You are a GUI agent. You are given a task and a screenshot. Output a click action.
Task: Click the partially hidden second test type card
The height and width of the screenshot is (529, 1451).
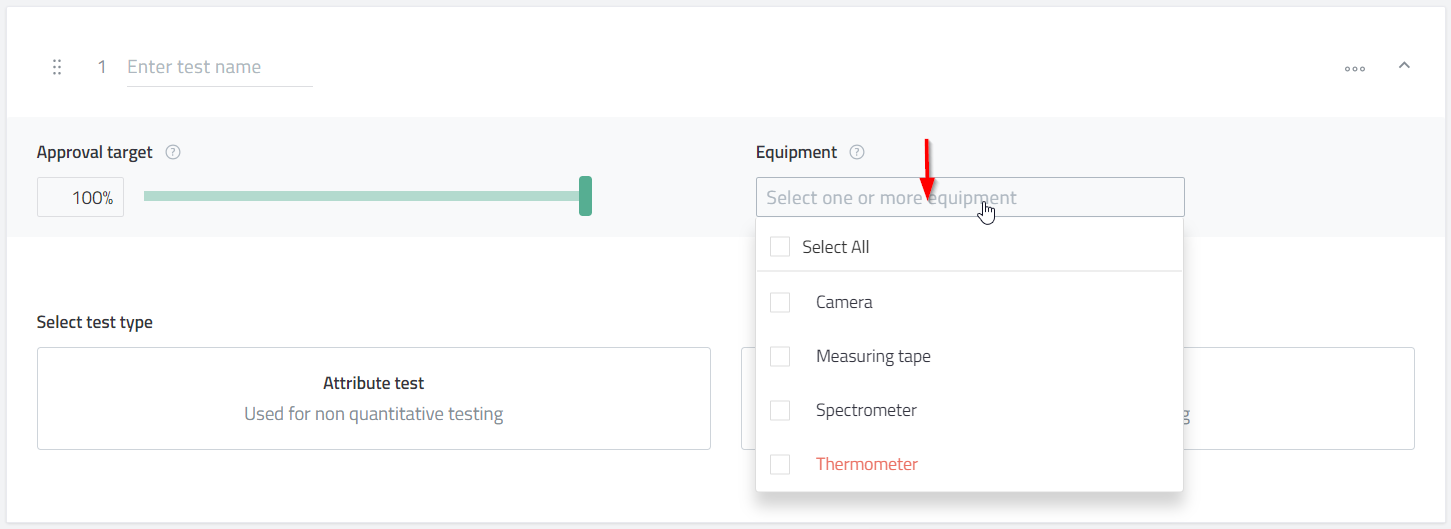click(1298, 398)
